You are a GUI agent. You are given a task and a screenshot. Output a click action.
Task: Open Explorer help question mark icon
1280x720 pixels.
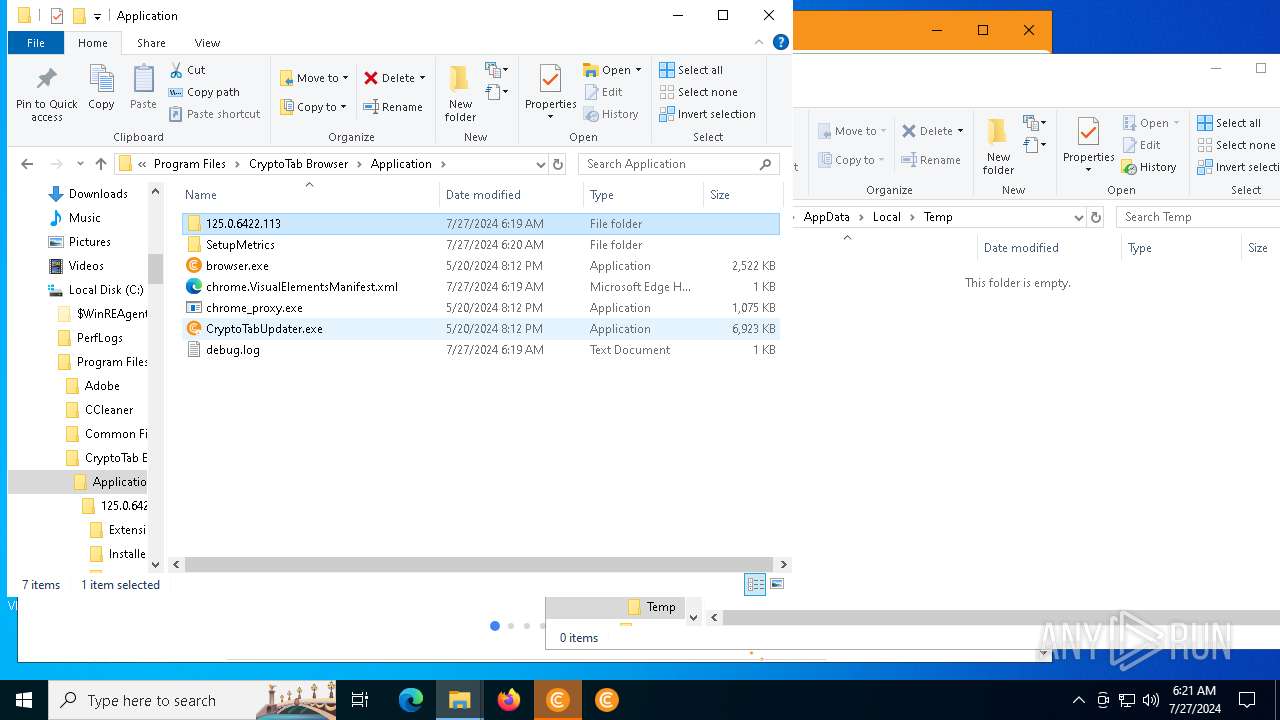pyautogui.click(x=781, y=42)
